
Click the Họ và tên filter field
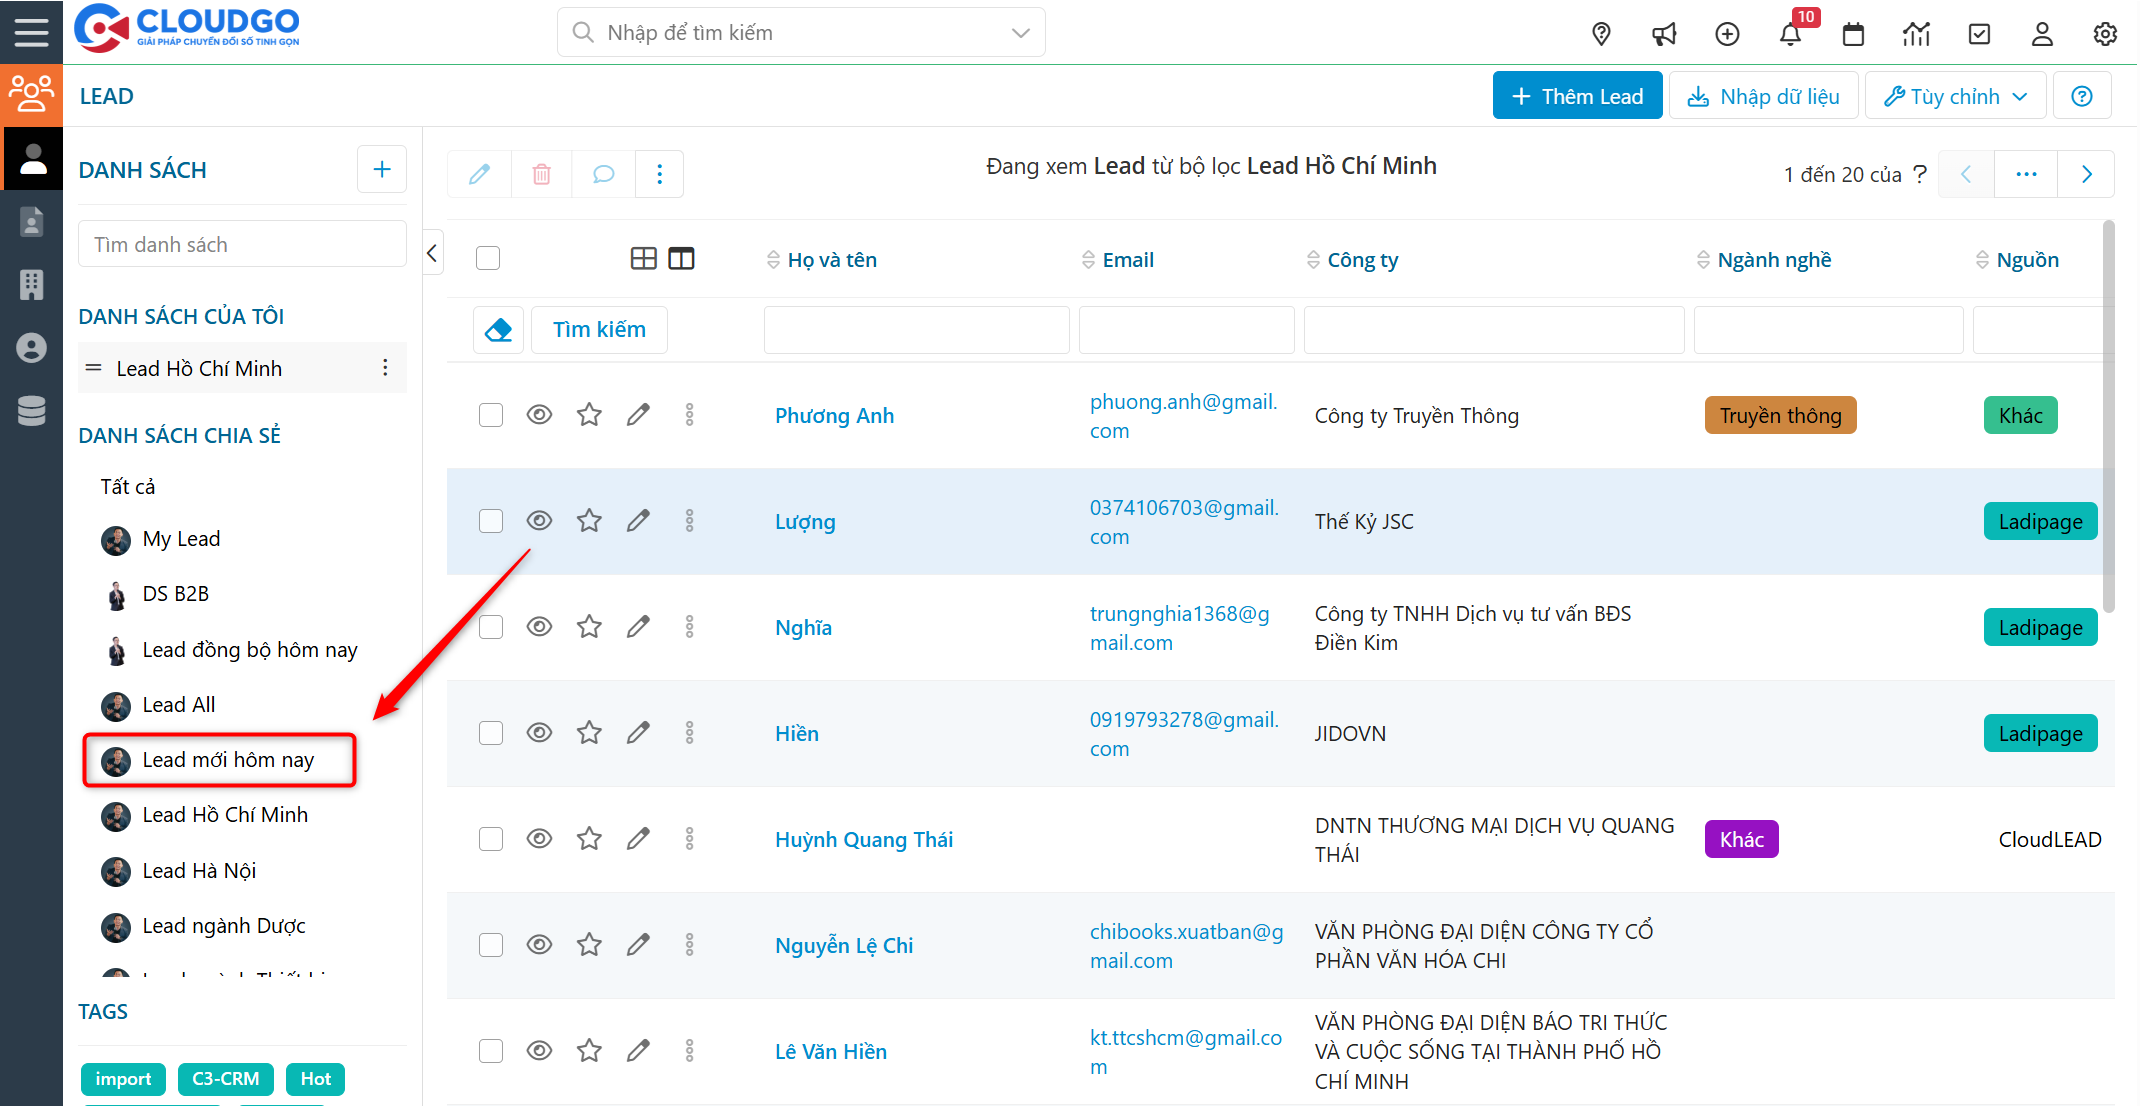pyautogui.click(x=916, y=330)
